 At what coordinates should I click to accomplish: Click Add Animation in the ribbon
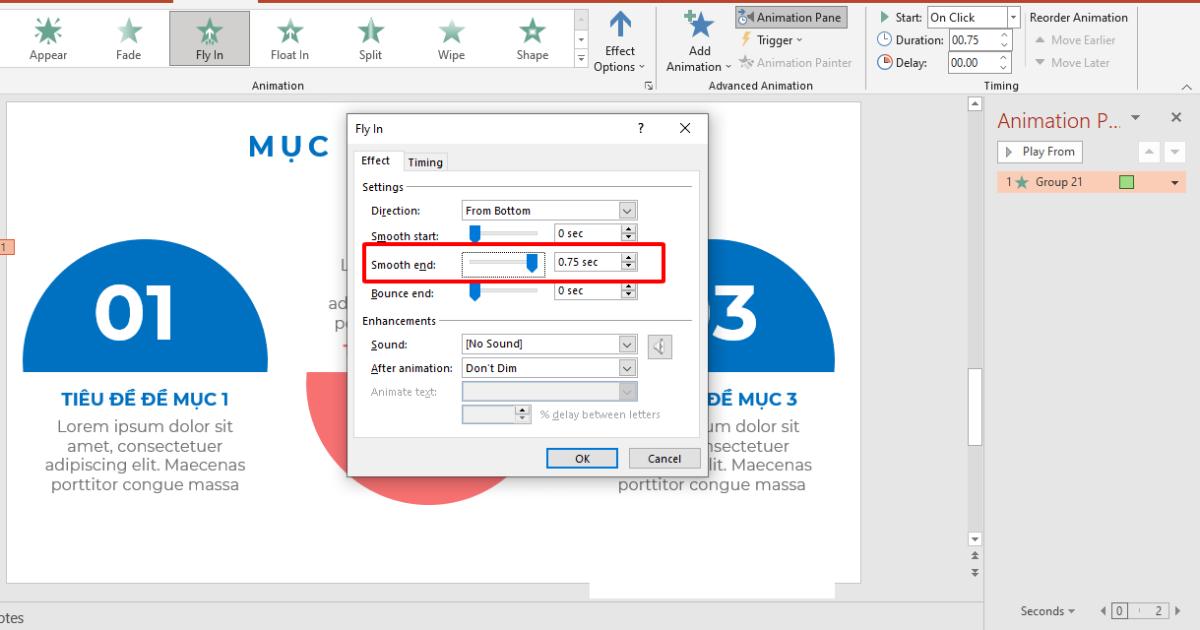click(x=697, y=44)
